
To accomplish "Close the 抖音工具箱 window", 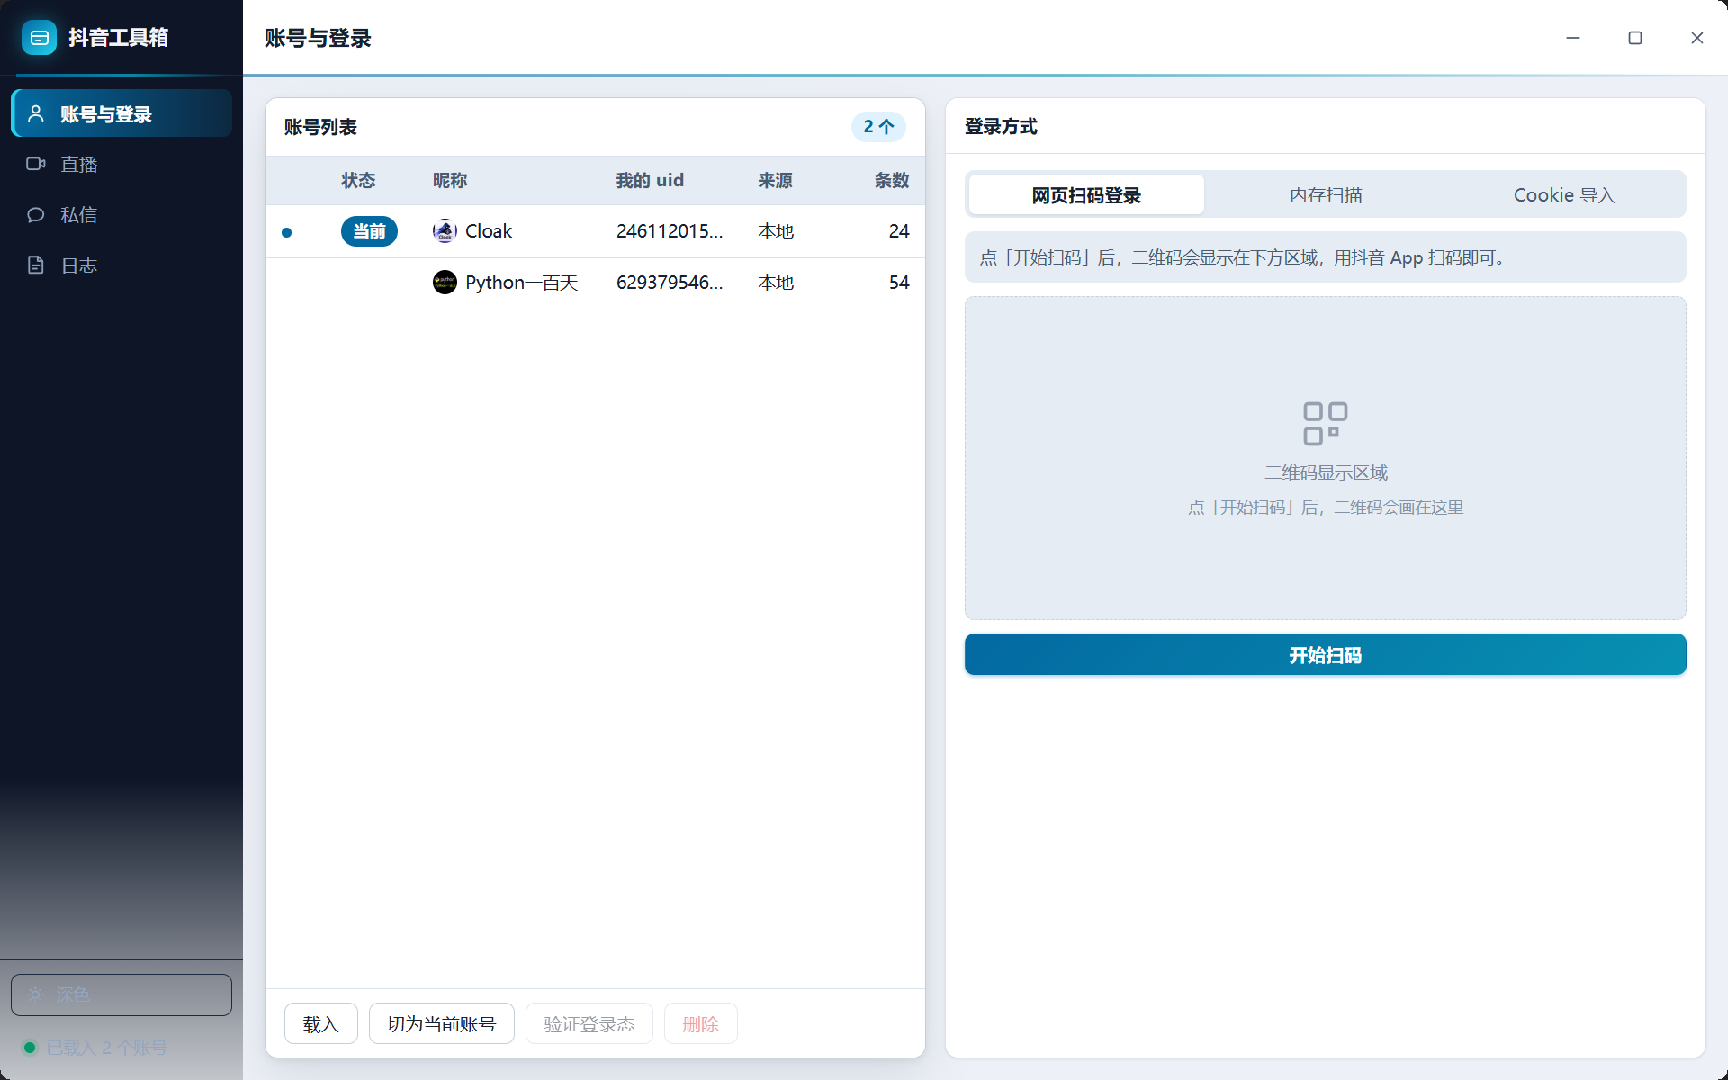I will point(1697,38).
